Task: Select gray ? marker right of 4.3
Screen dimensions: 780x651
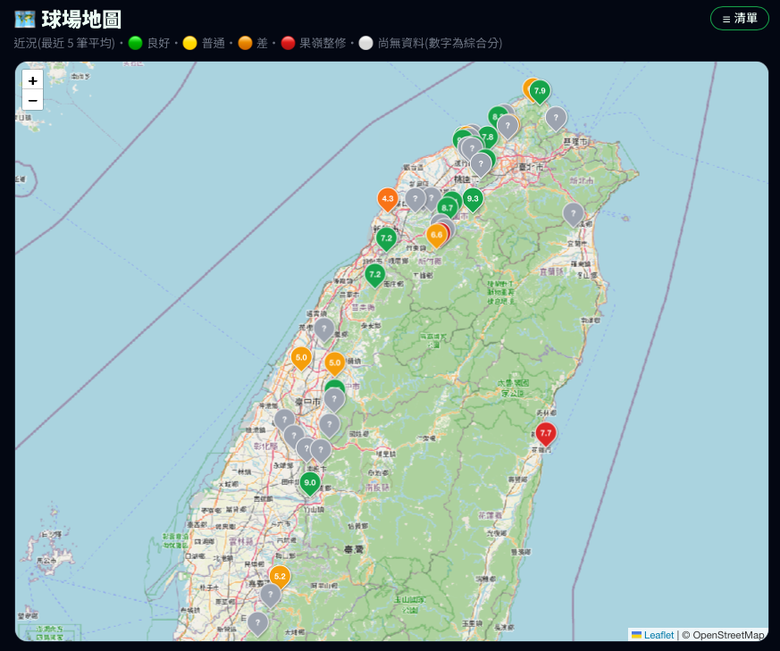Action: [x=415, y=199]
